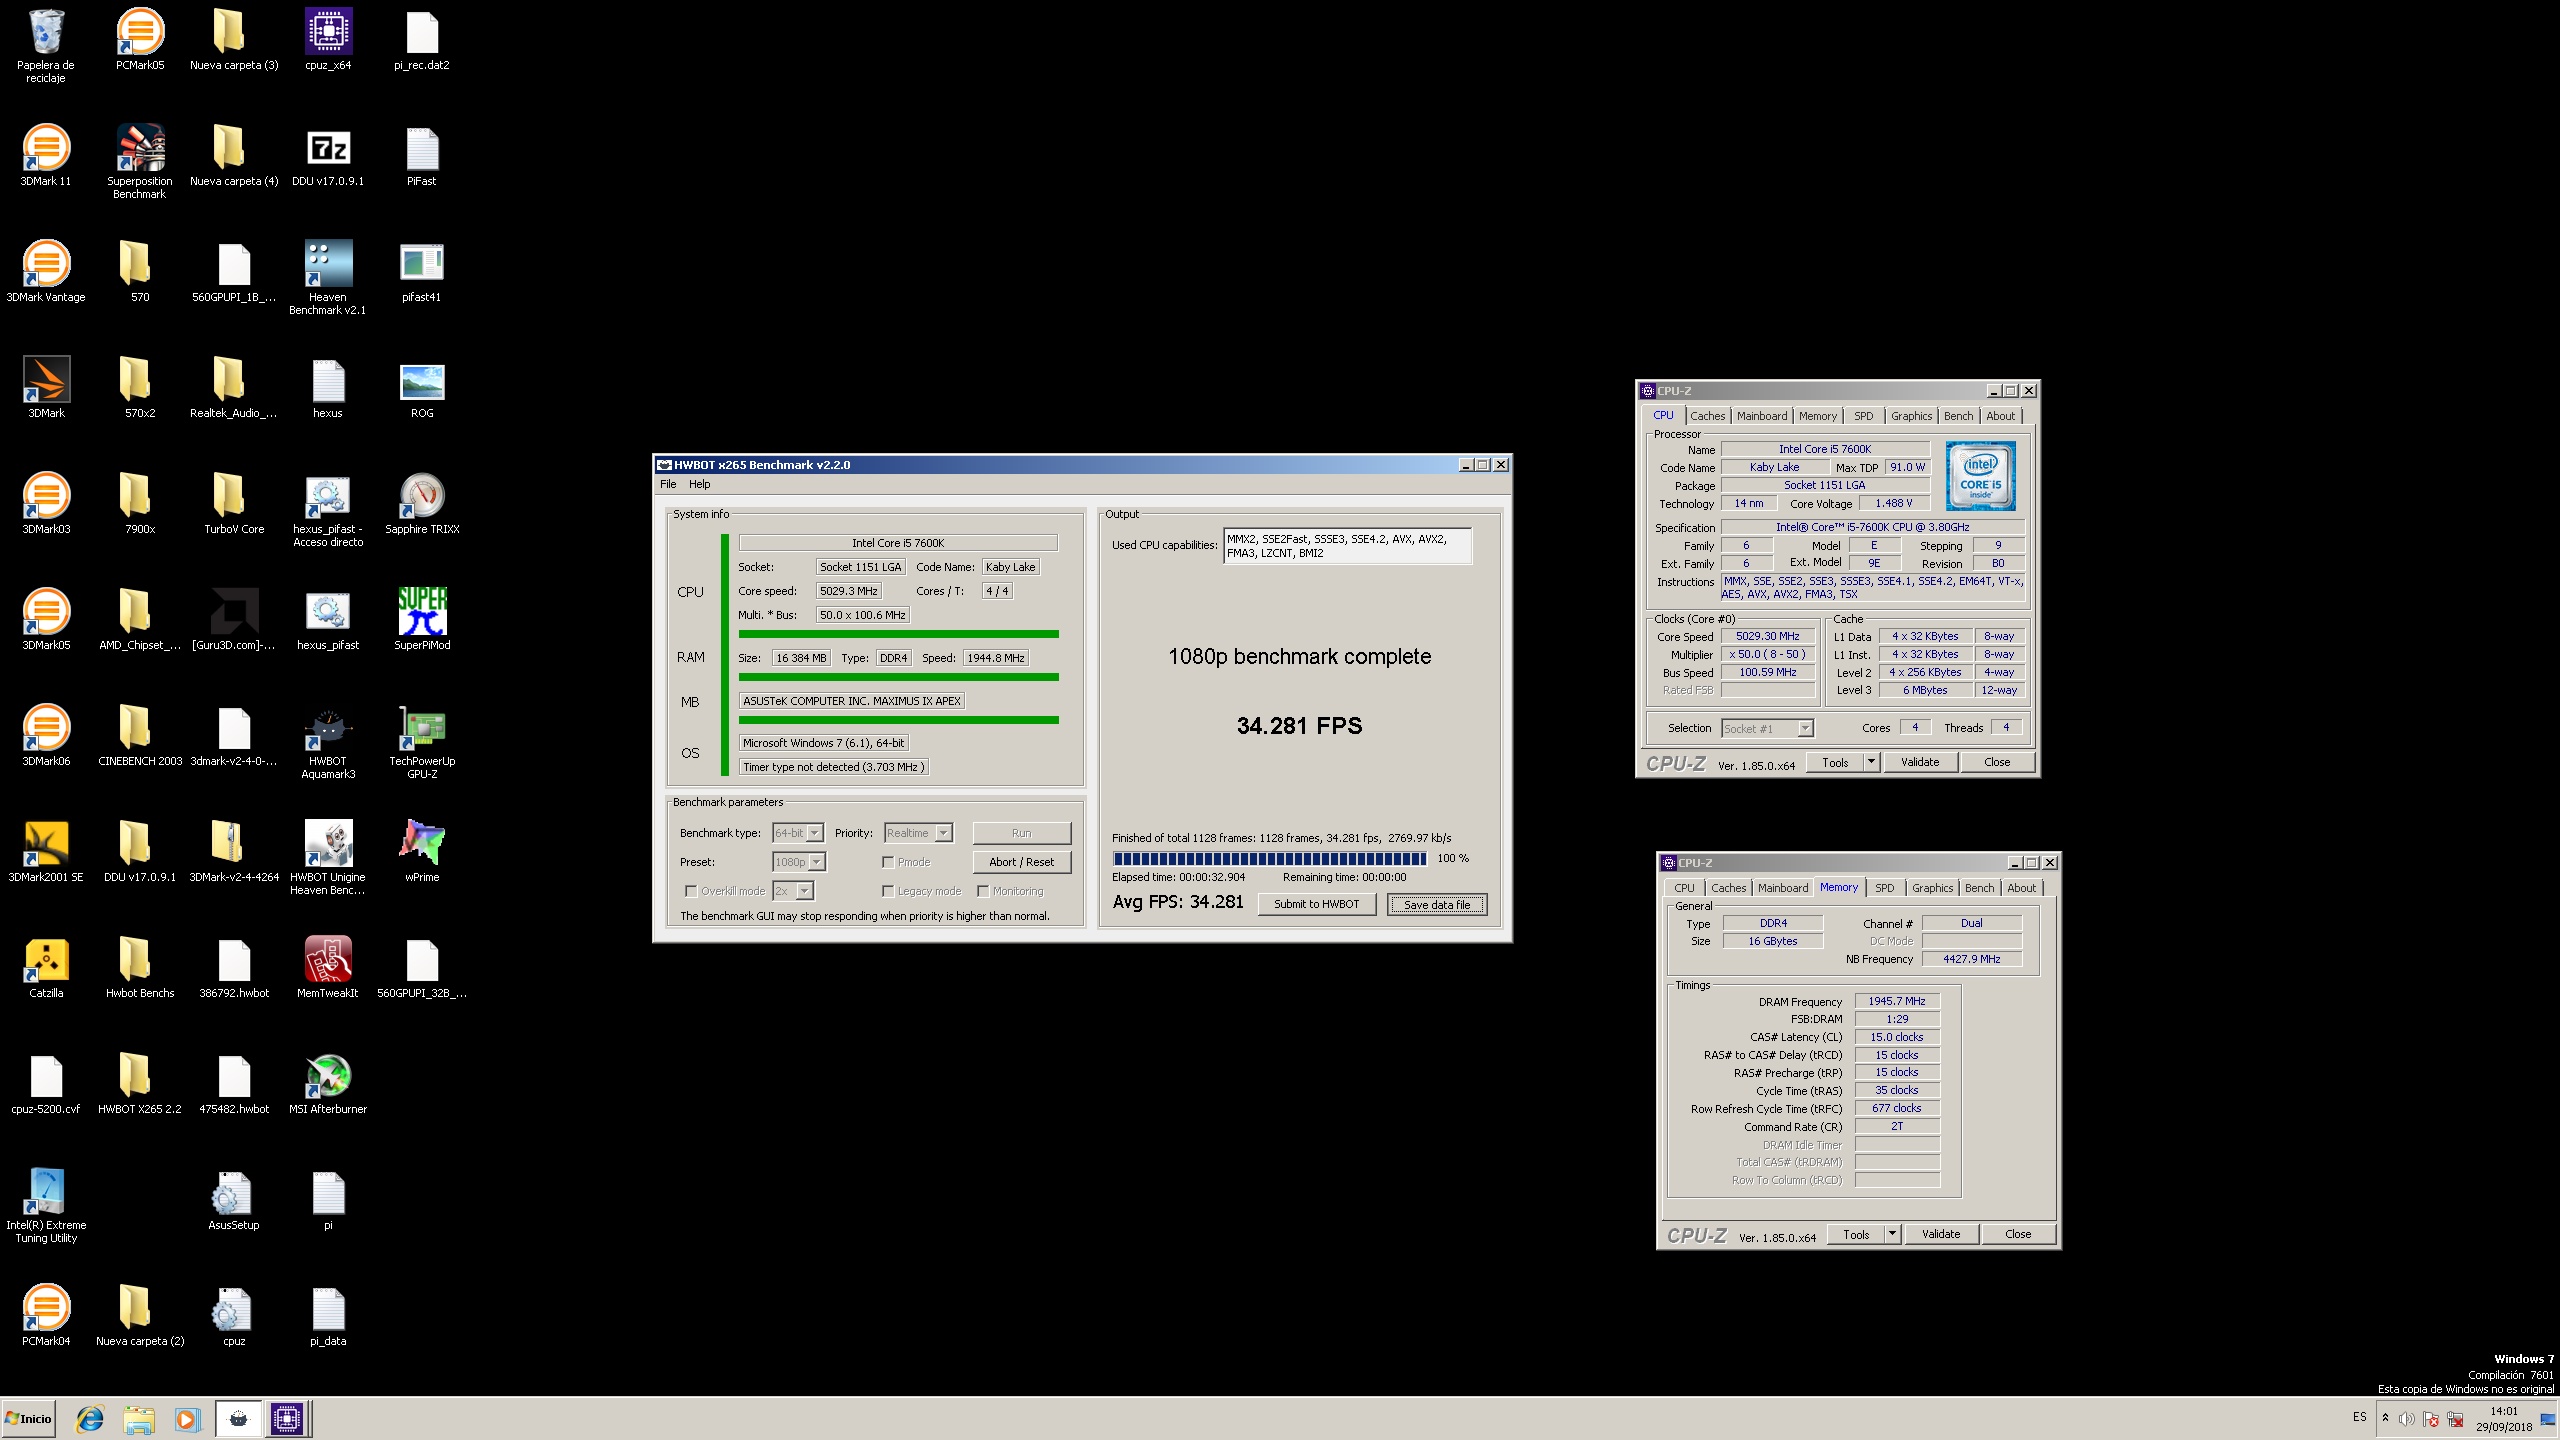Click the Used CPU capabilities text box
Screen dimensions: 2560x1440
[x=1347, y=546]
